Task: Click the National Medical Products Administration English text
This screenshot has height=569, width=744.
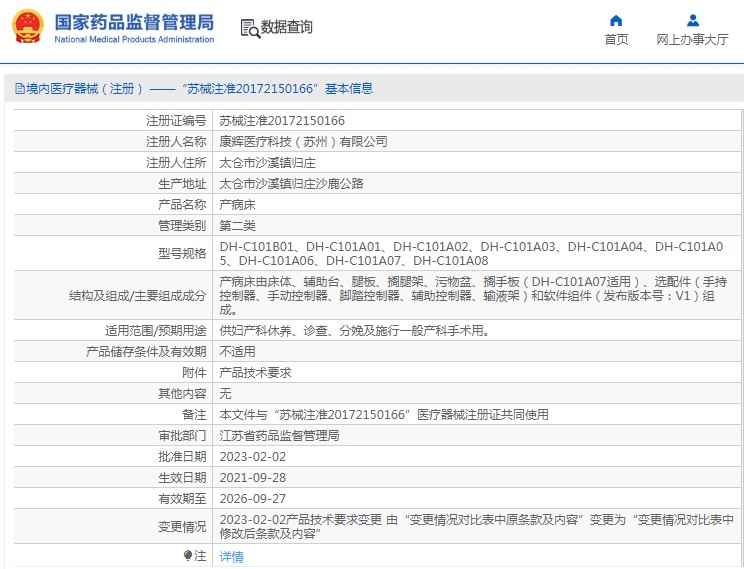Action: 133,40
